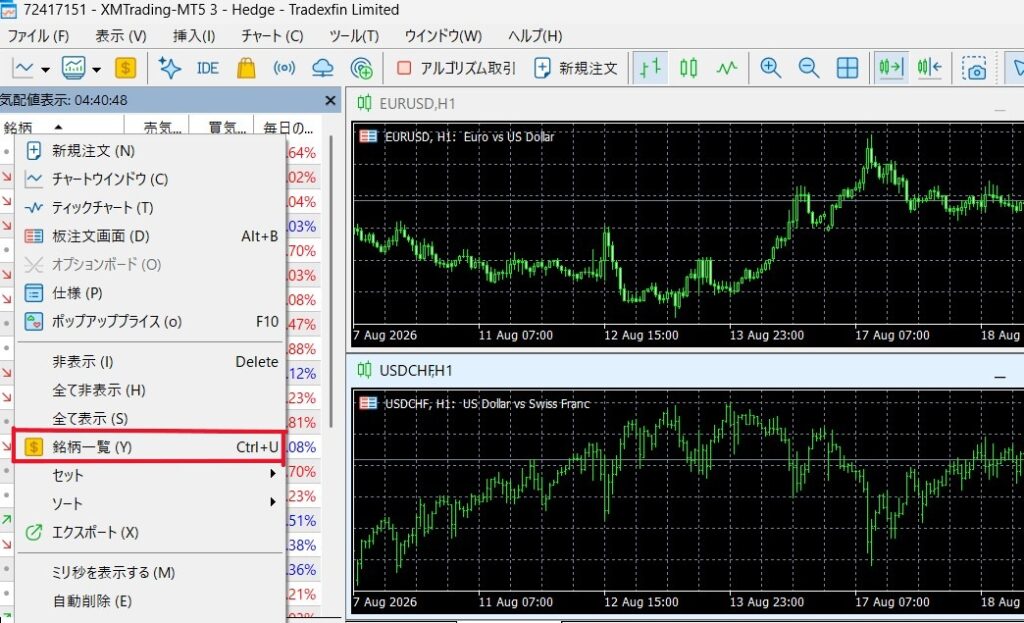This screenshot has height=623, width=1024.
Task: Choose Hide (非表示 I) in context menu
Action: [x=150, y=362]
